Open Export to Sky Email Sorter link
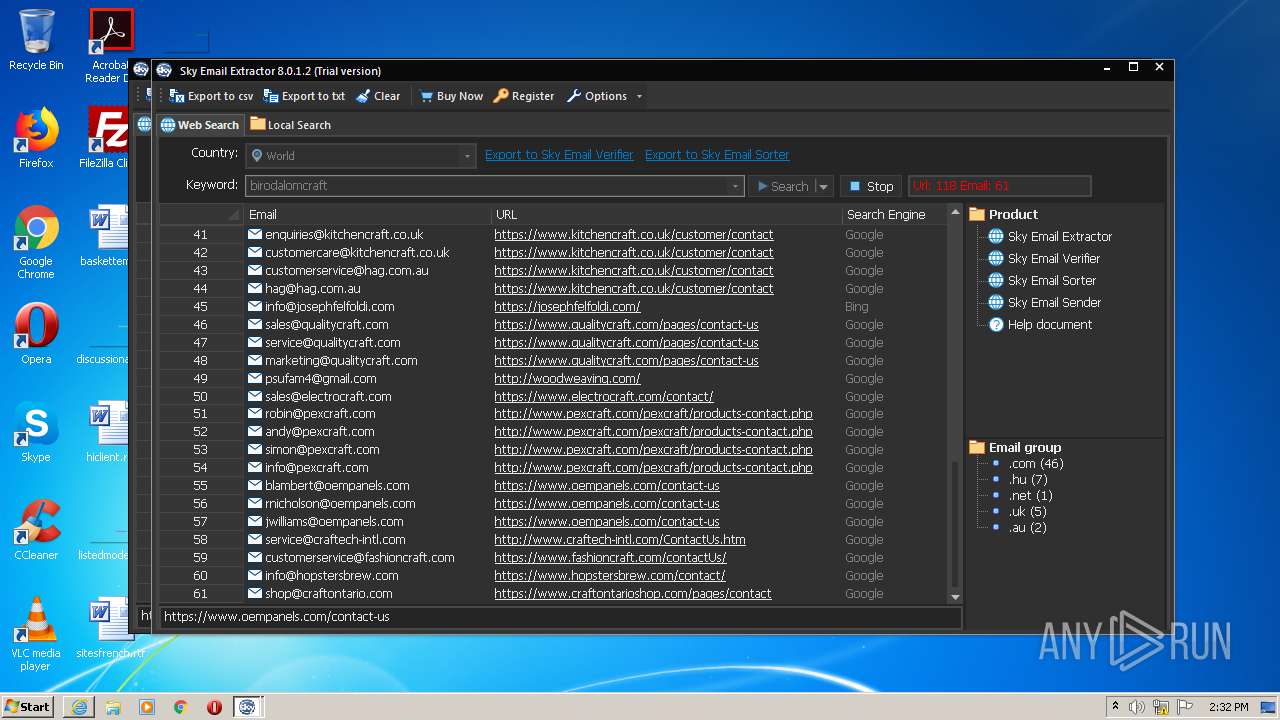The width and height of the screenshot is (1280, 720). (717, 155)
